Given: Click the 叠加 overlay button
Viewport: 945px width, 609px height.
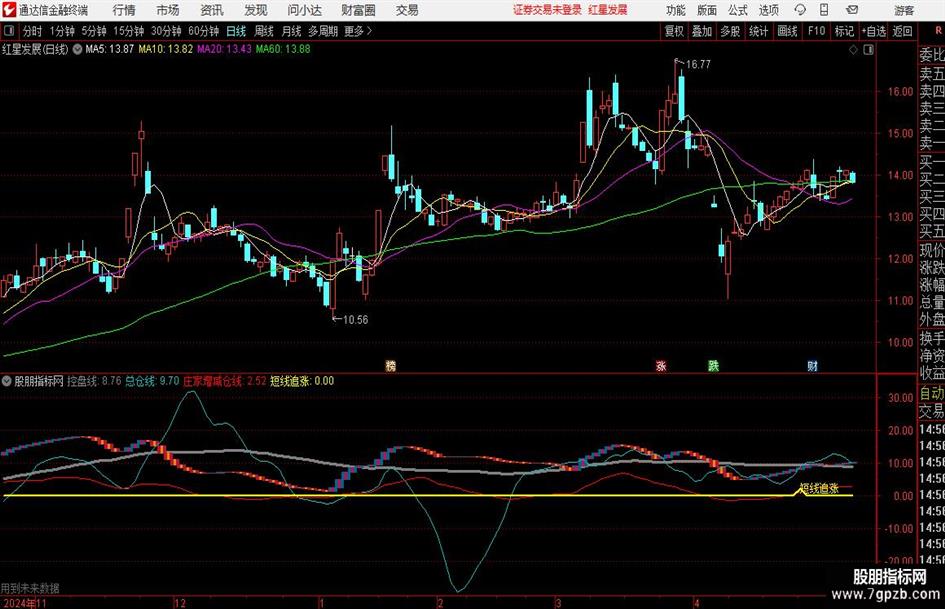Looking at the screenshot, I should [x=702, y=31].
